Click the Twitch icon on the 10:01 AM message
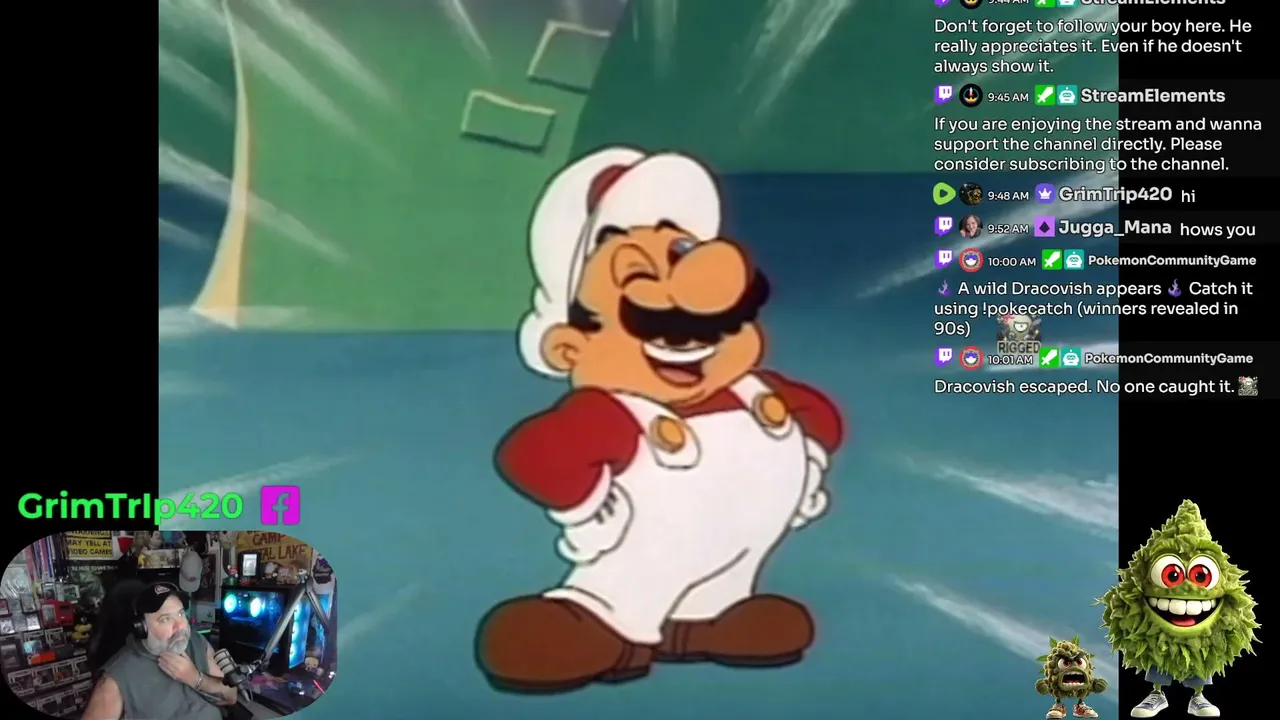The image size is (1280, 720). pyautogui.click(x=944, y=357)
